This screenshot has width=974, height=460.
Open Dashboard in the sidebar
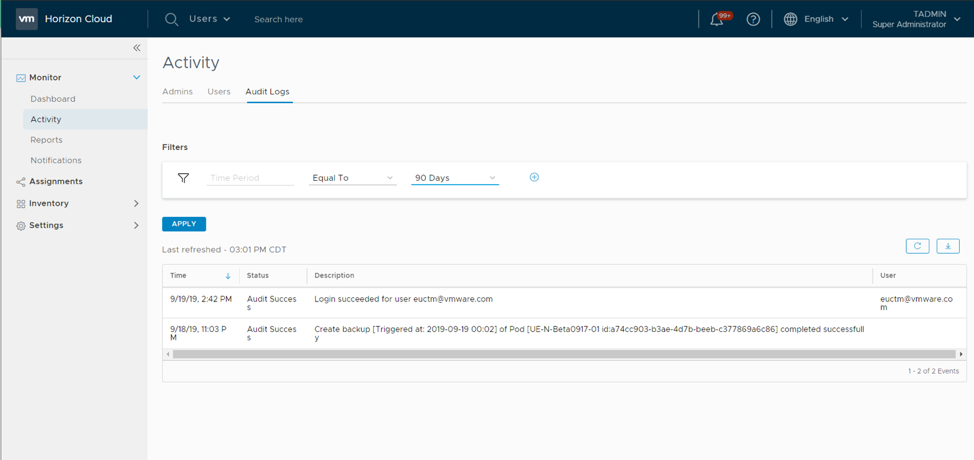[53, 99]
